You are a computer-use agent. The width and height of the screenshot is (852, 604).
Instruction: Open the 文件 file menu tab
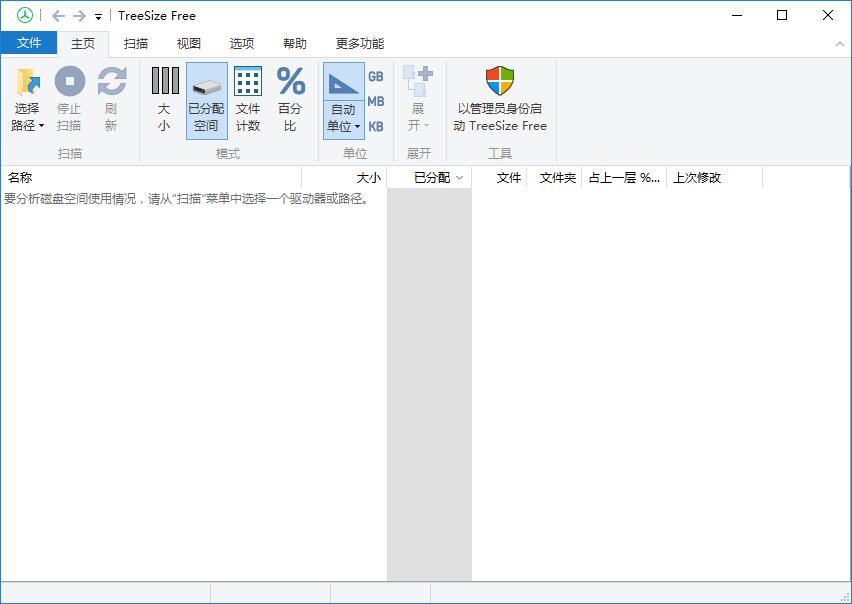click(x=28, y=43)
